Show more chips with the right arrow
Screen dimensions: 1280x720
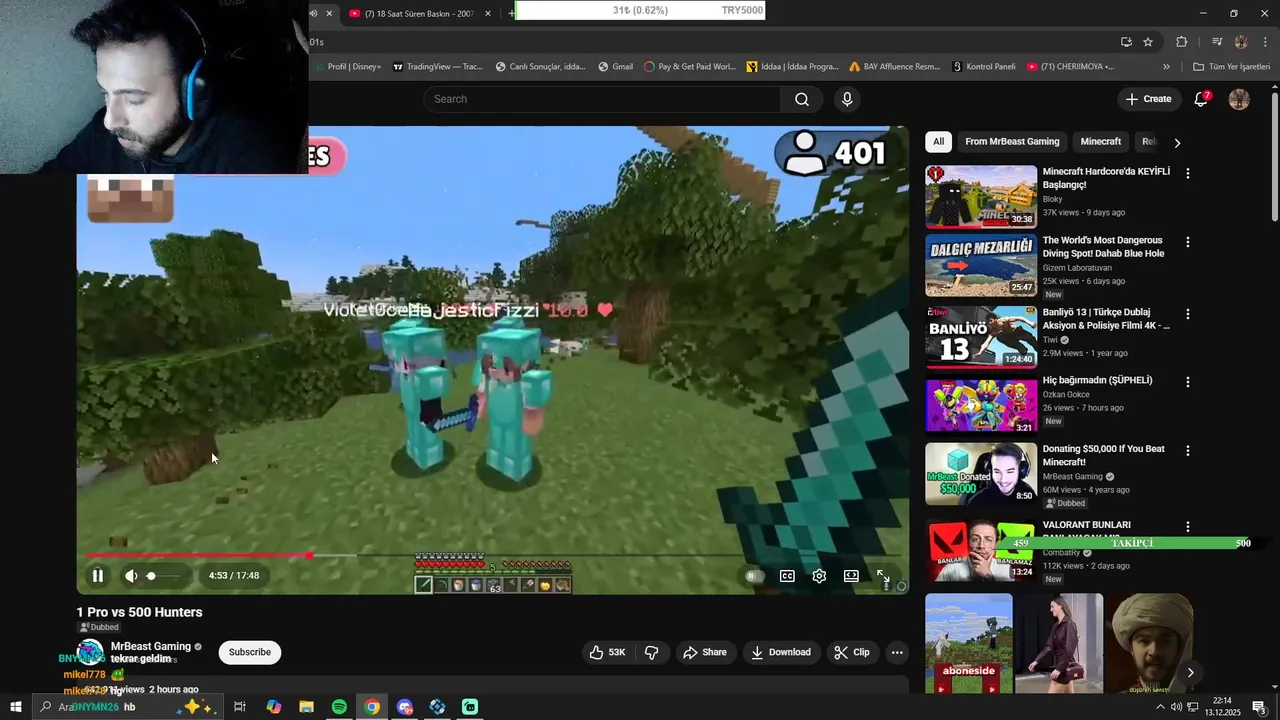point(1177,142)
